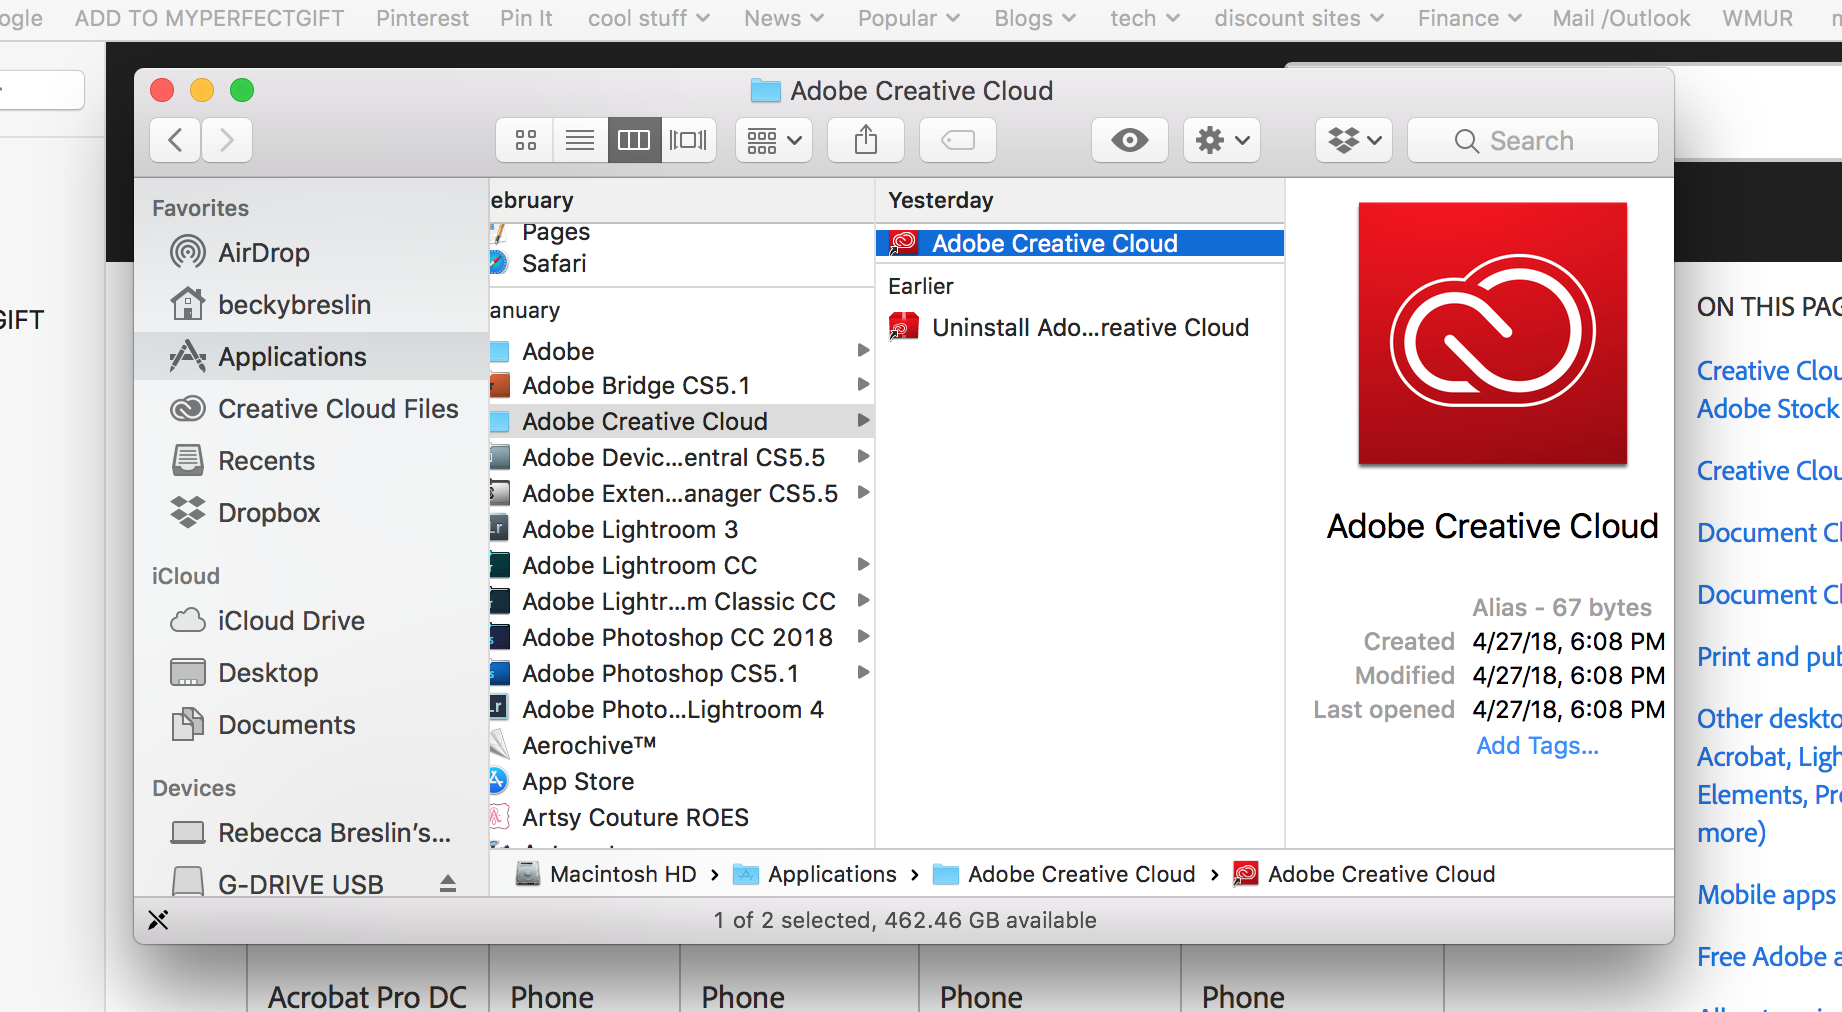This screenshot has width=1842, height=1012.
Task: Click the Quick Look eye button
Action: coord(1130,140)
